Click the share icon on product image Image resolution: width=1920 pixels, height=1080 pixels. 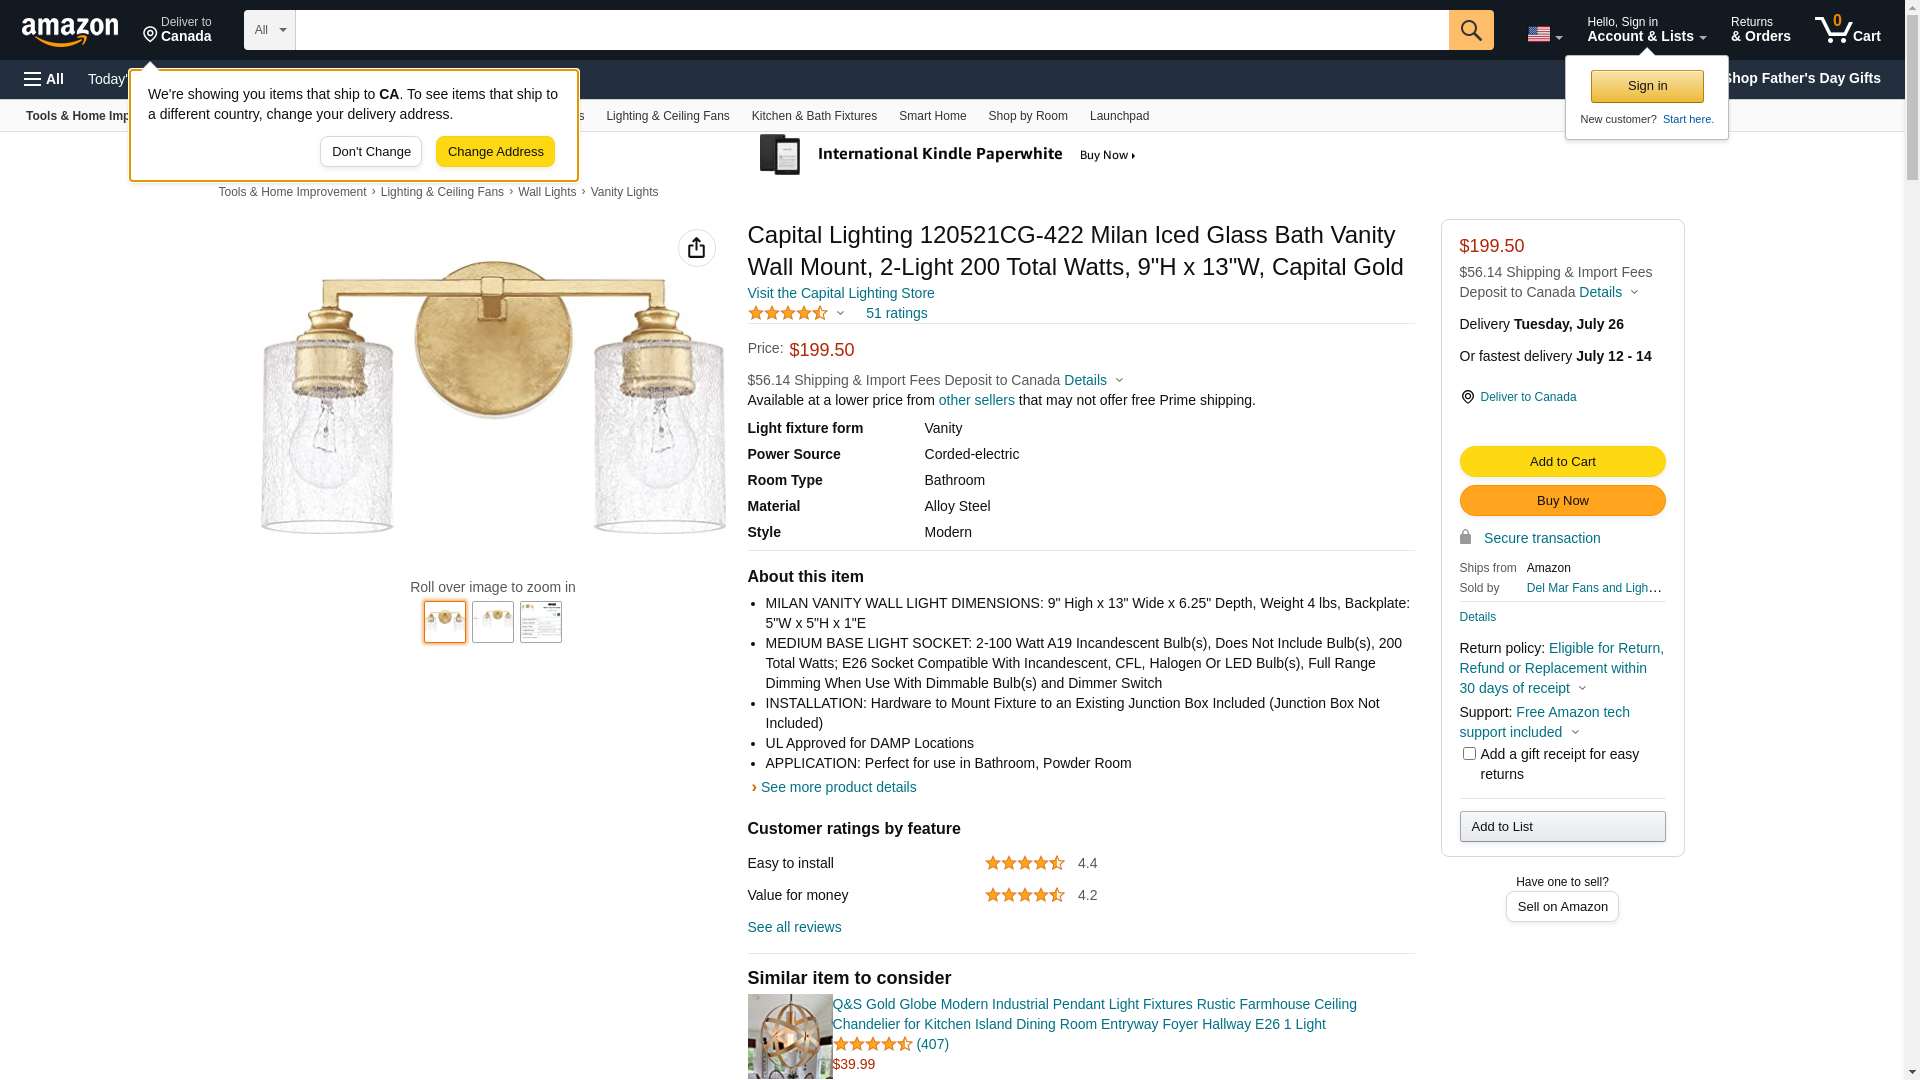tap(697, 248)
